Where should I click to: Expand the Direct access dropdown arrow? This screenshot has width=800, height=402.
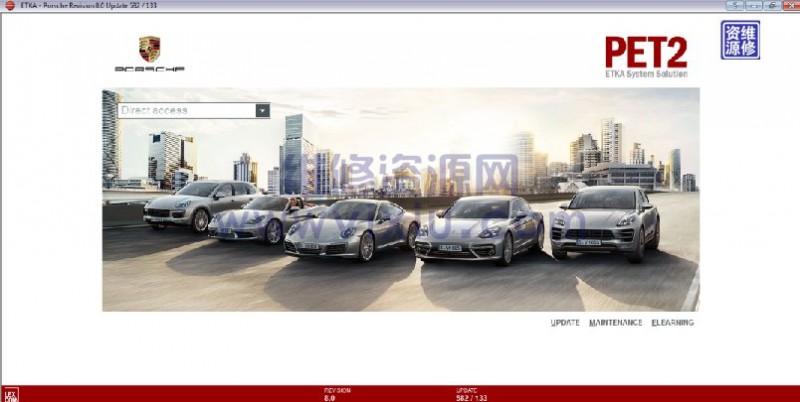(x=262, y=111)
